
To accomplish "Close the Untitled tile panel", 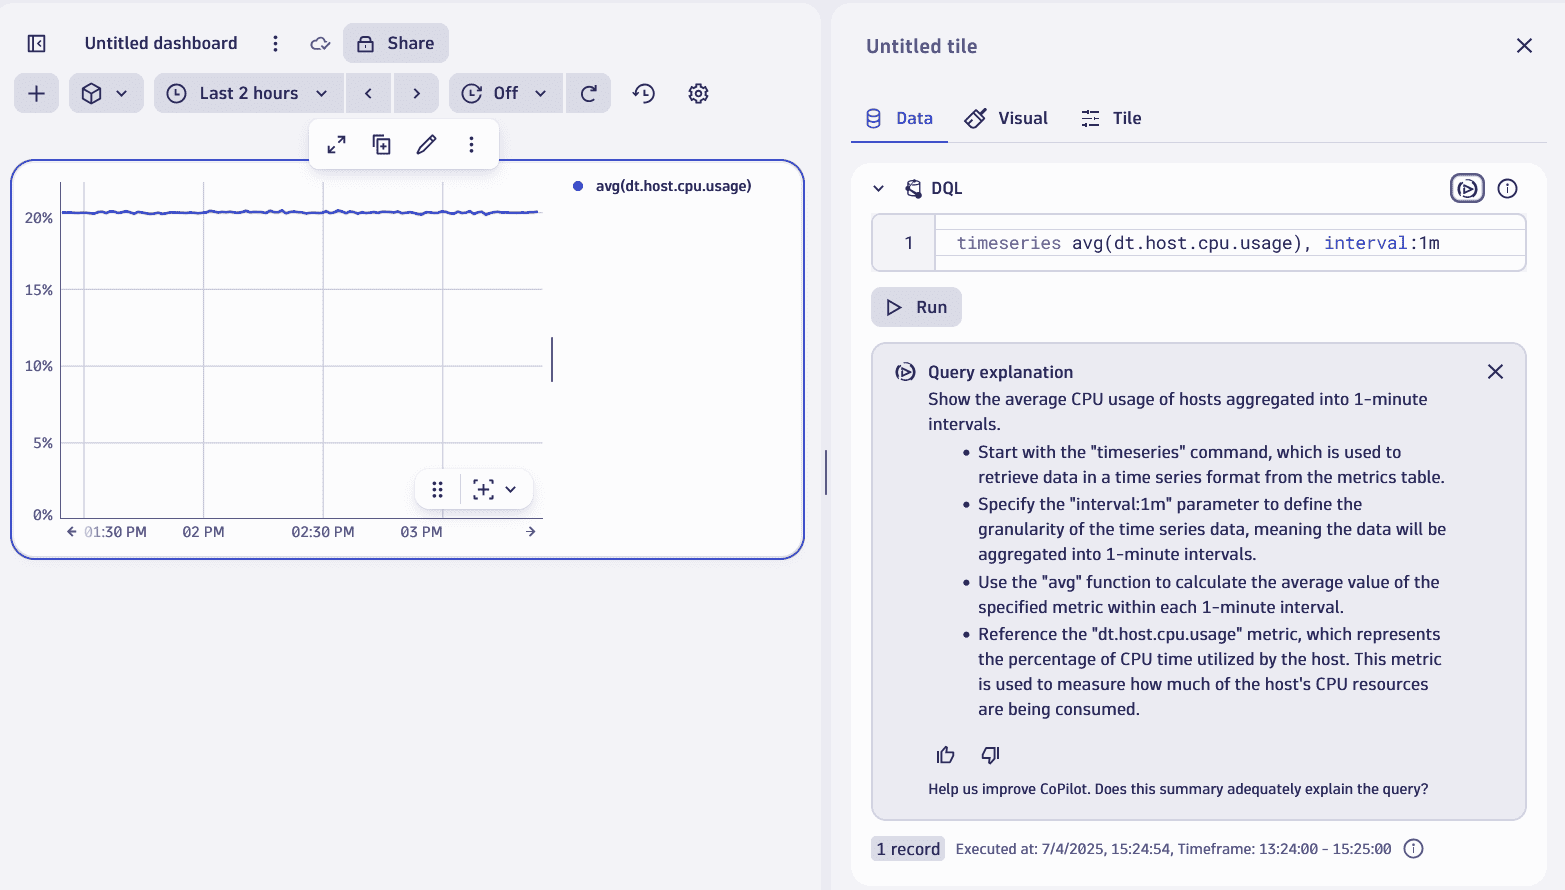I will 1524,46.
